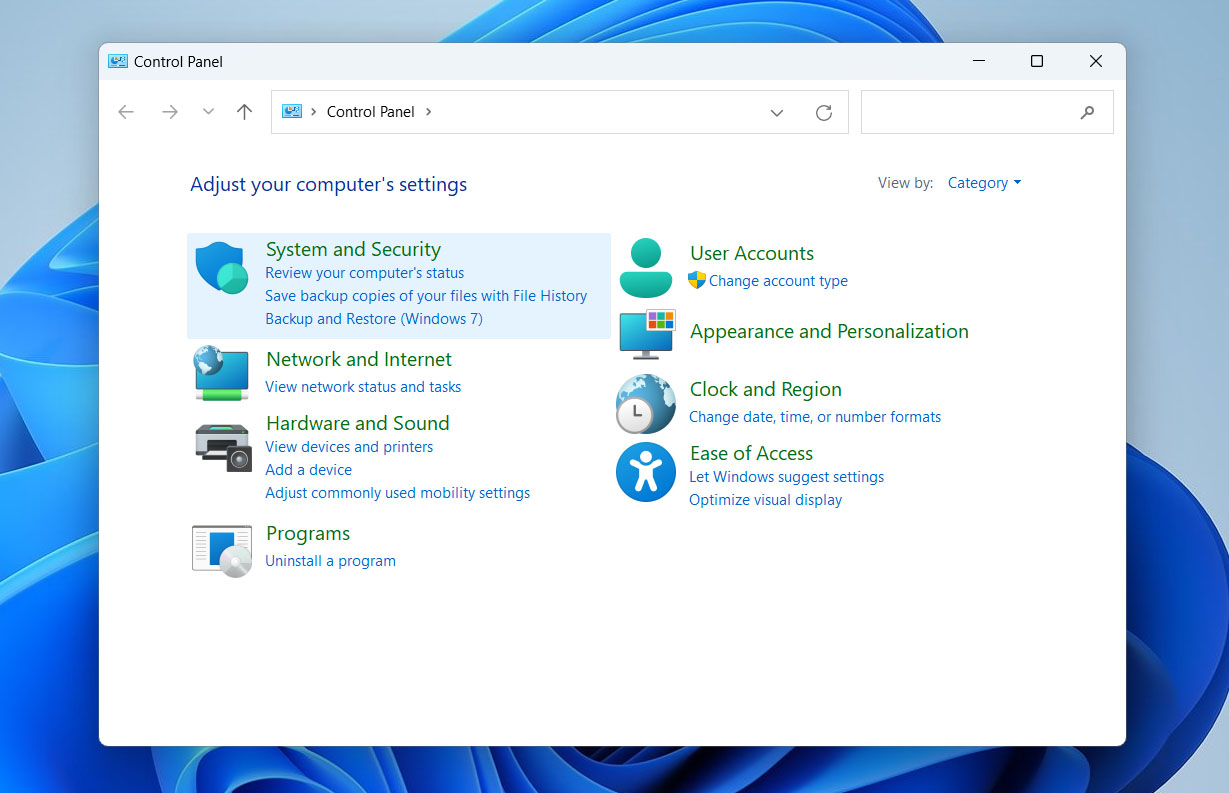
Task: Open the View by Category dropdown
Action: click(x=984, y=183)
